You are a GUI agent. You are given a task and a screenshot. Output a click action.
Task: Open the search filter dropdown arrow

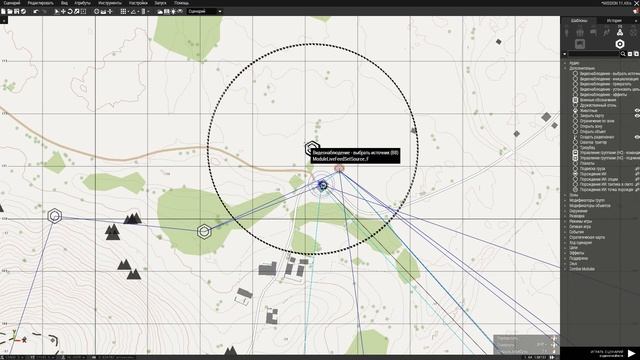pyautogui.click(x=564, y=54)
